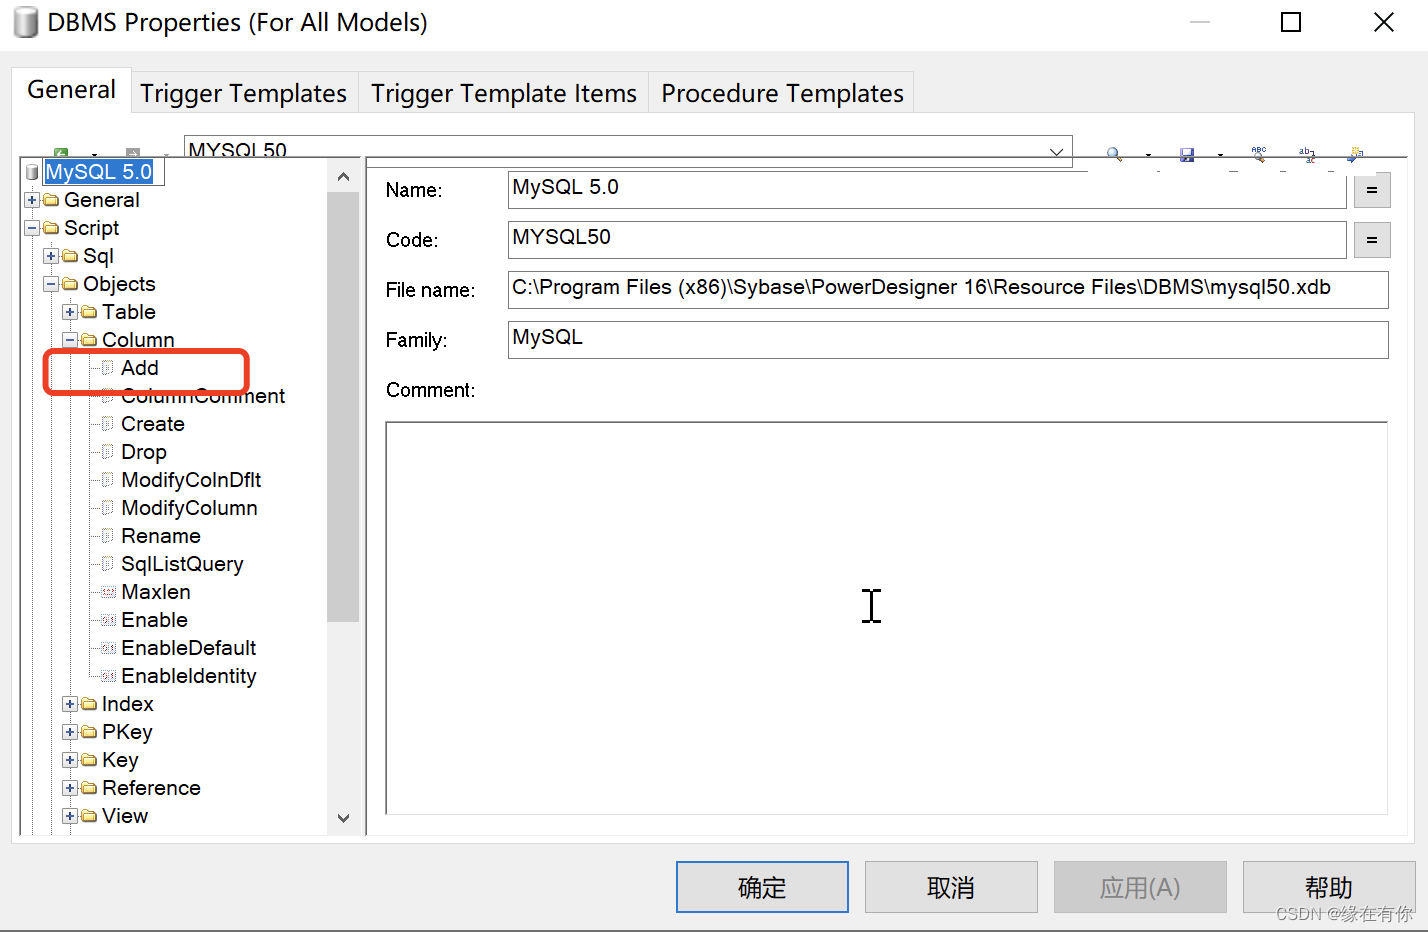The width and height of the screenshot is (1428, 932).
Task: Click into the File name field
Action: pyautogui.click(x=948, y=289)
